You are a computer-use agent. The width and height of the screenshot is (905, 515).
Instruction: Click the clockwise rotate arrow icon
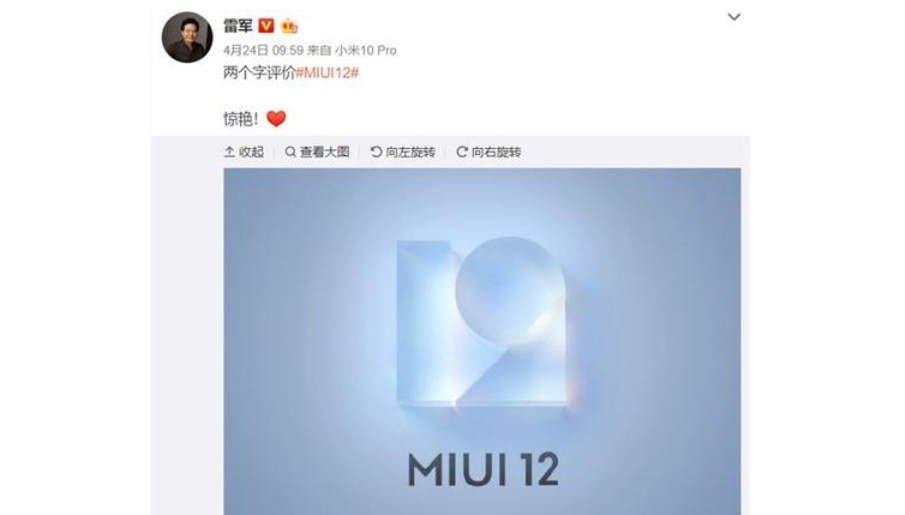(462, 152)
